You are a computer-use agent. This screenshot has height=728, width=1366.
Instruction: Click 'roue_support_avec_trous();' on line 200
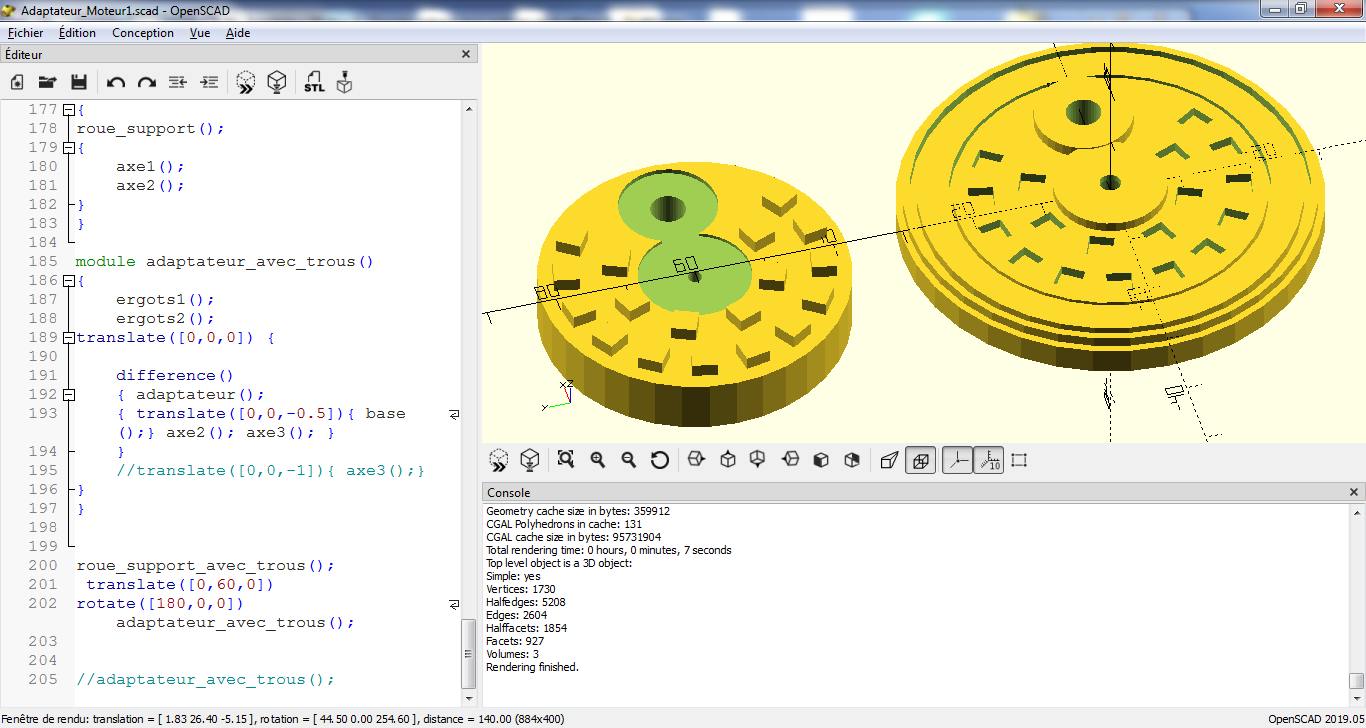click(x=206, y=566)
